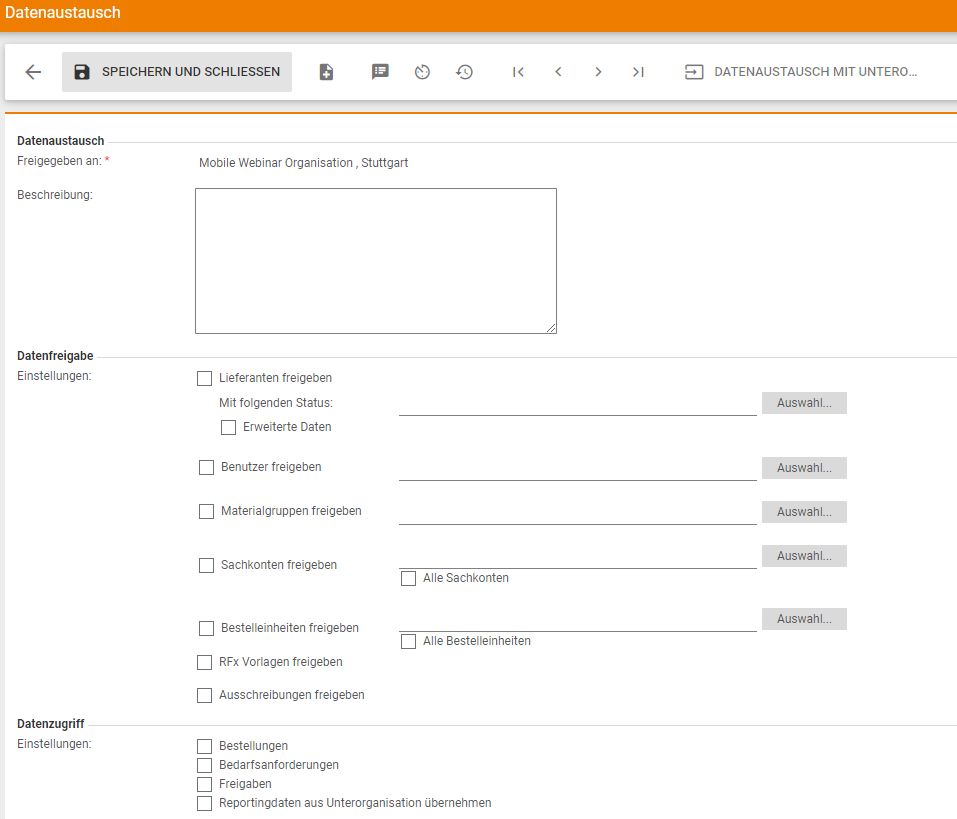The image size is (957, 819).
Task: Check the Alle Sachkonten option
Action: [409, 578]
